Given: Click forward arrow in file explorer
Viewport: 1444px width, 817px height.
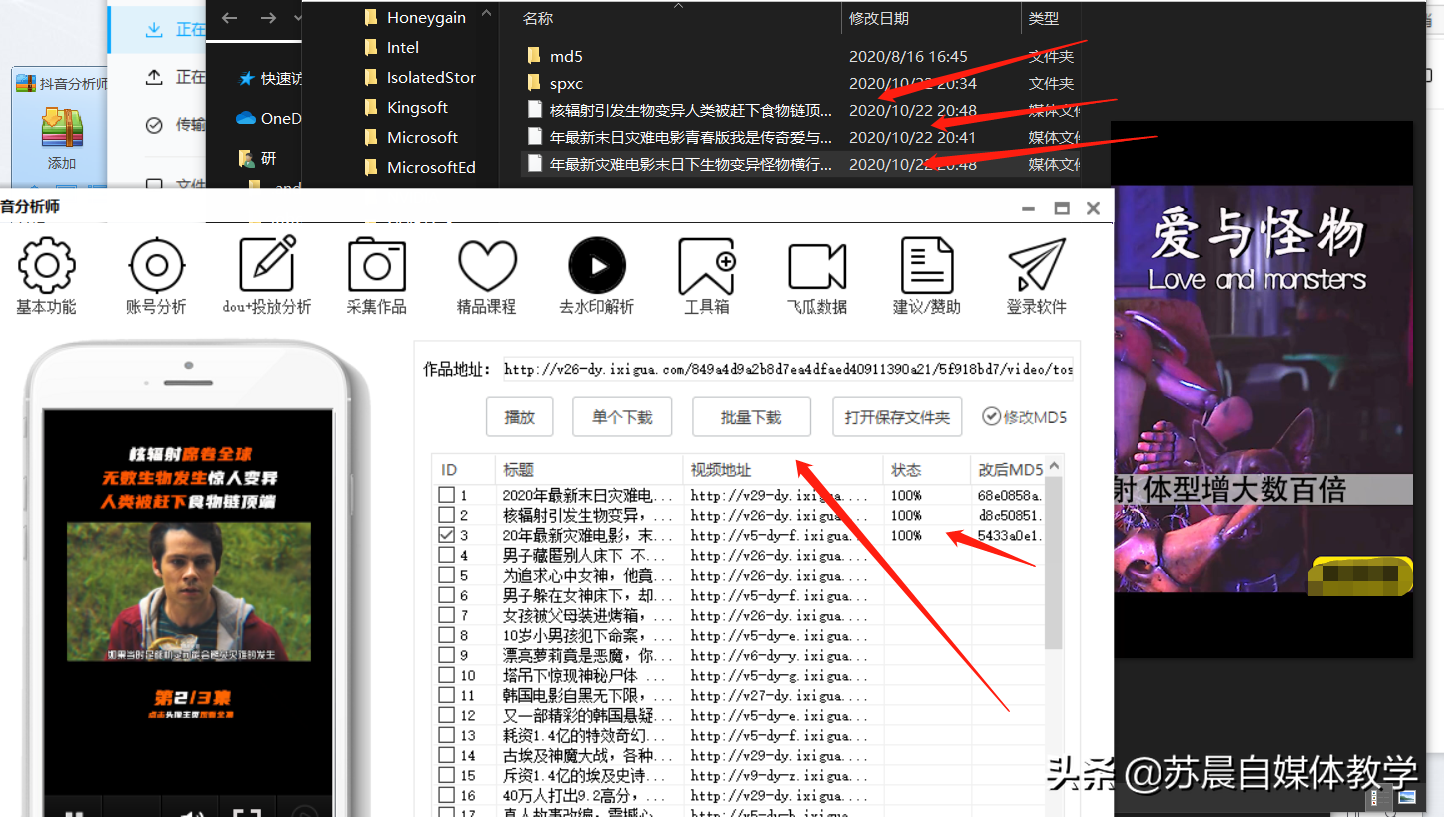Looking at the screenshot, I should pyautogui.click(x=267, y=18).
